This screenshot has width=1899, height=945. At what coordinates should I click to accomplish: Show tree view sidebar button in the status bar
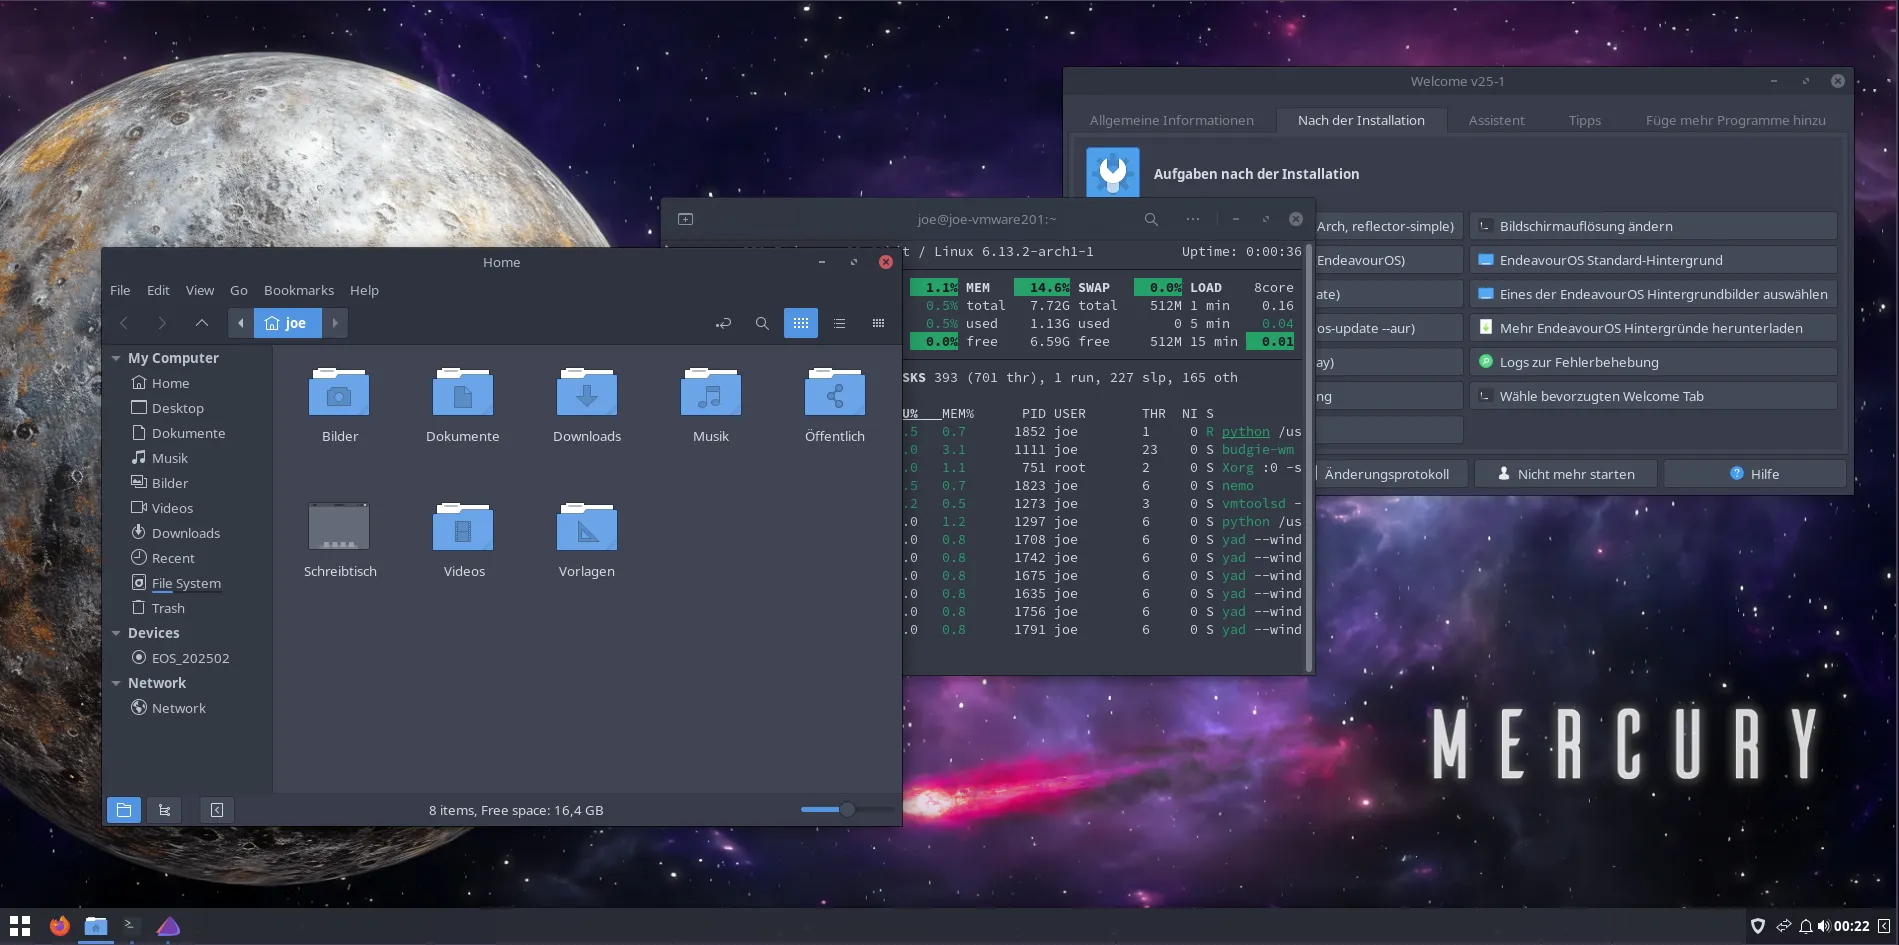tap(165, 810)
